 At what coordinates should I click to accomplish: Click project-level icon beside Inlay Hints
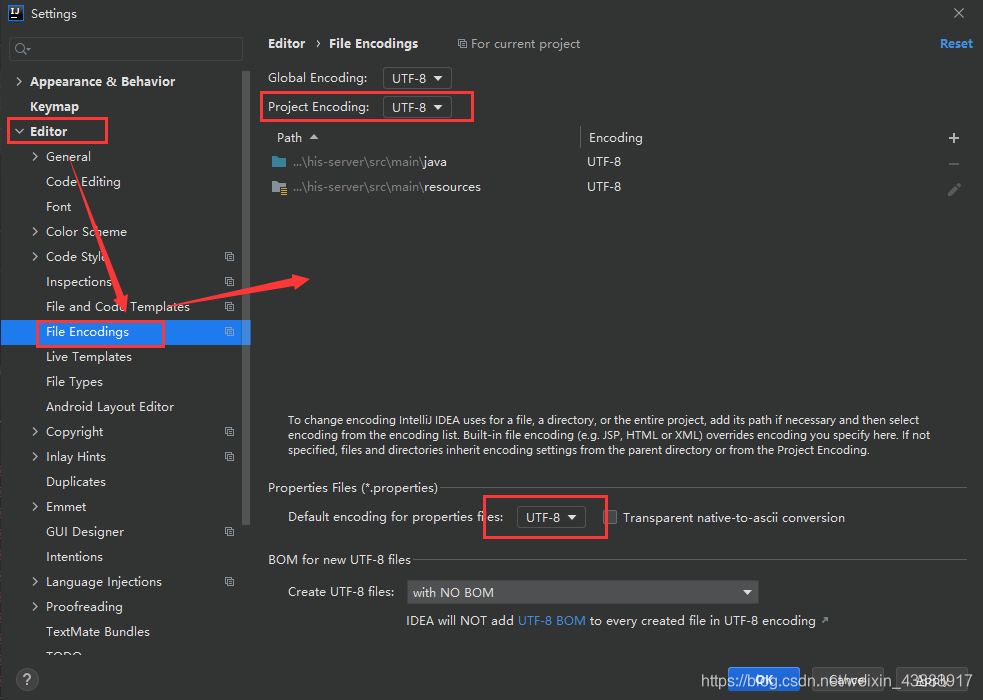click(x=229, y=456)
